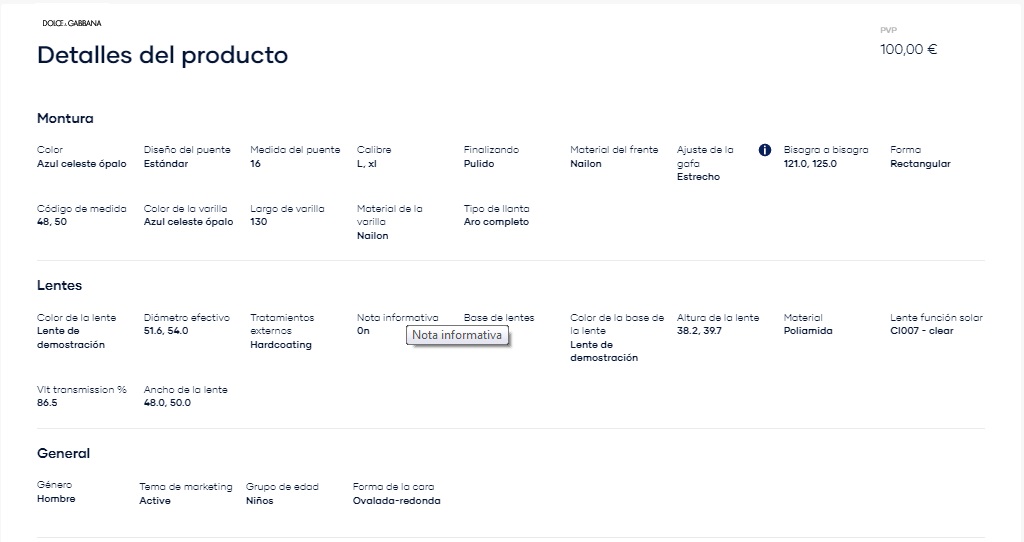Click the Vlt transmission % value 86.5
Image resolution: width=1024 pixels, height=542 pixels.
tap(47, 403)
